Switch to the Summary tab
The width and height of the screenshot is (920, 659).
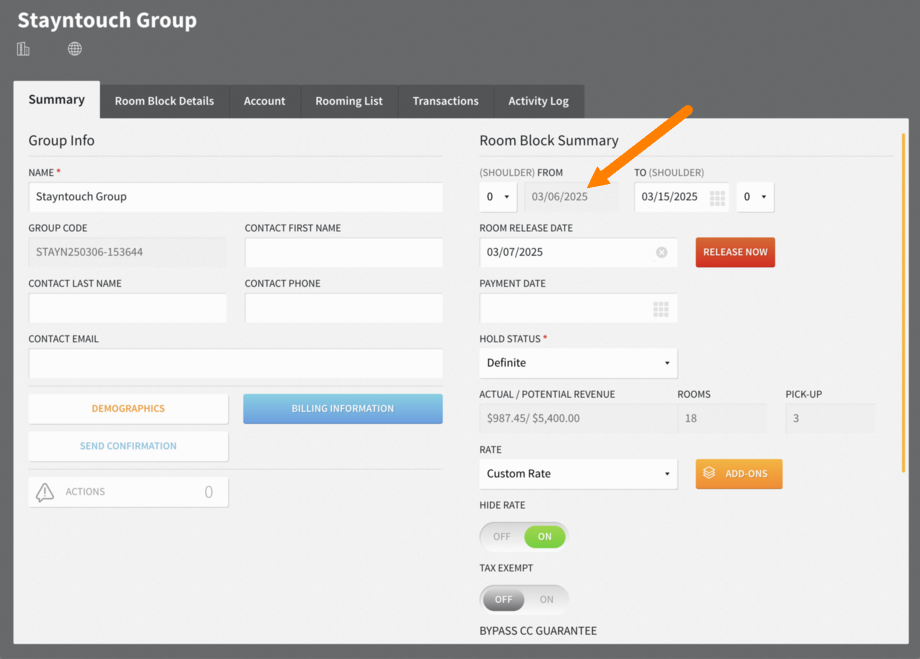tap(57, 100)
